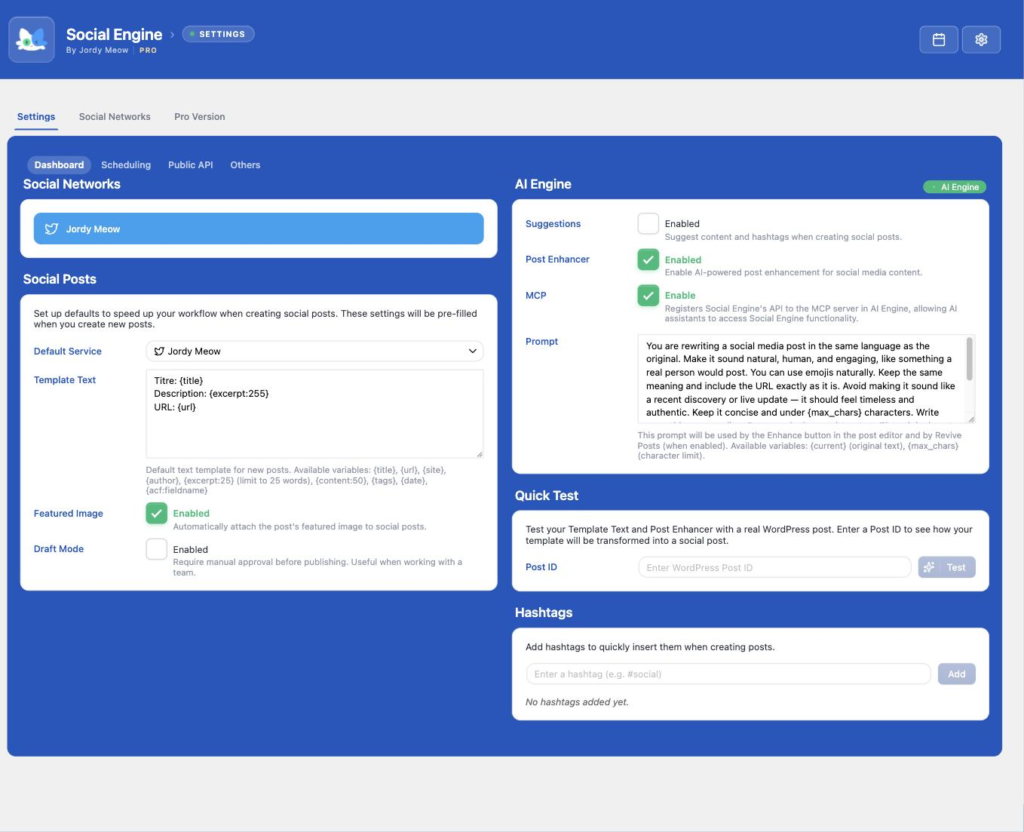Click the Template Text label
This screenshot has height=832, width=1024.
tap(65, 380)
